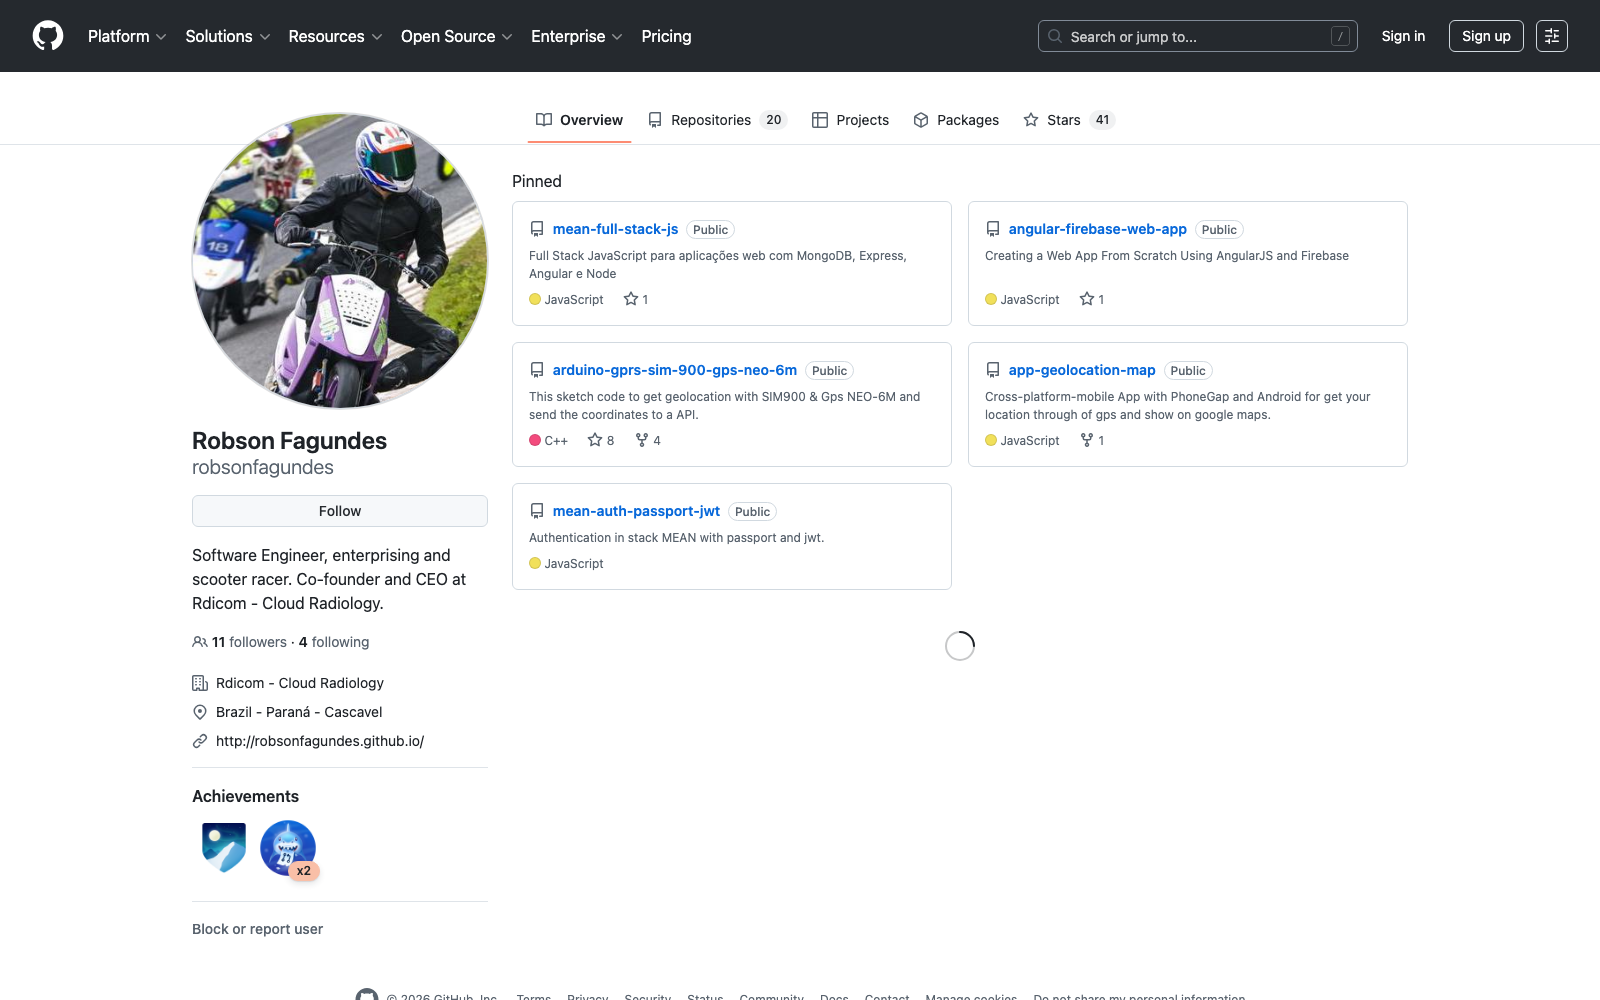Click the table icon on Projects tab

(820, 120)
